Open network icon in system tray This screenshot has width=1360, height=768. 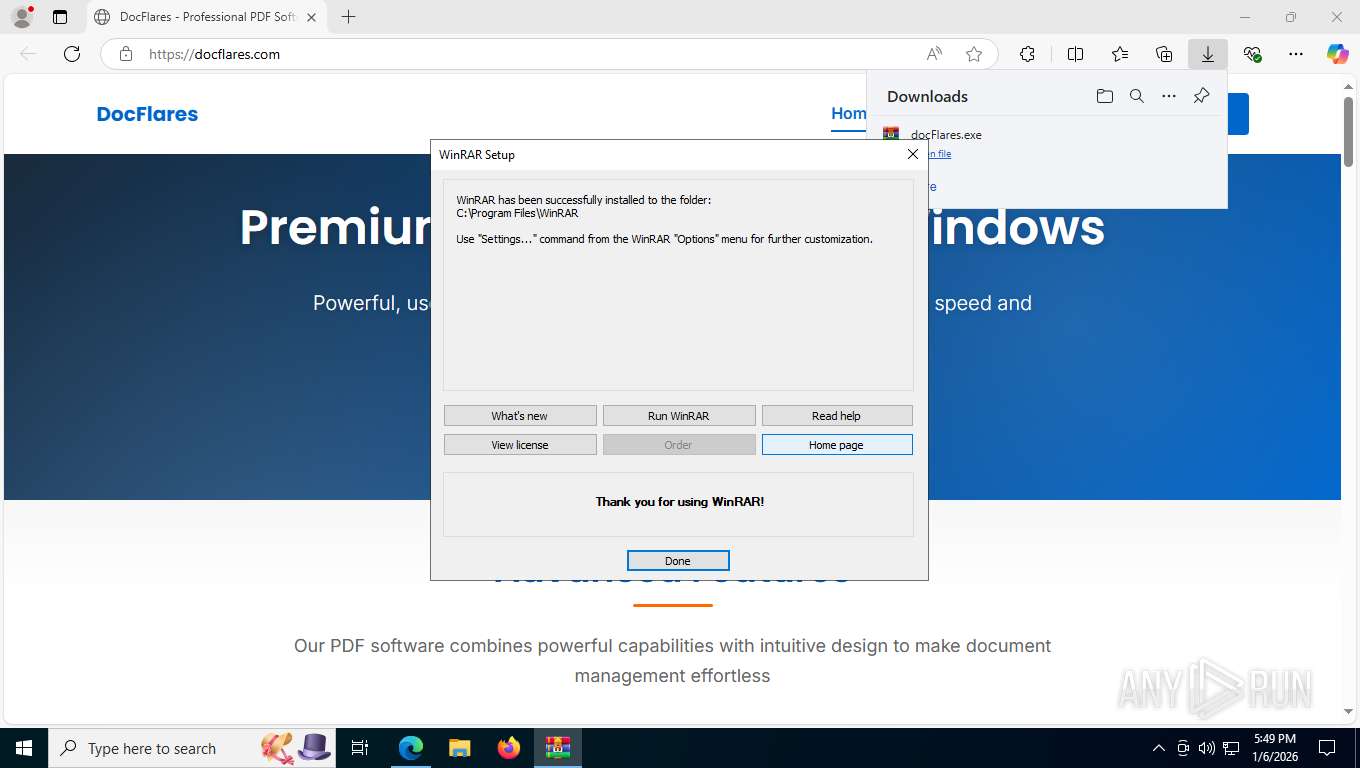coord(1231,748)
